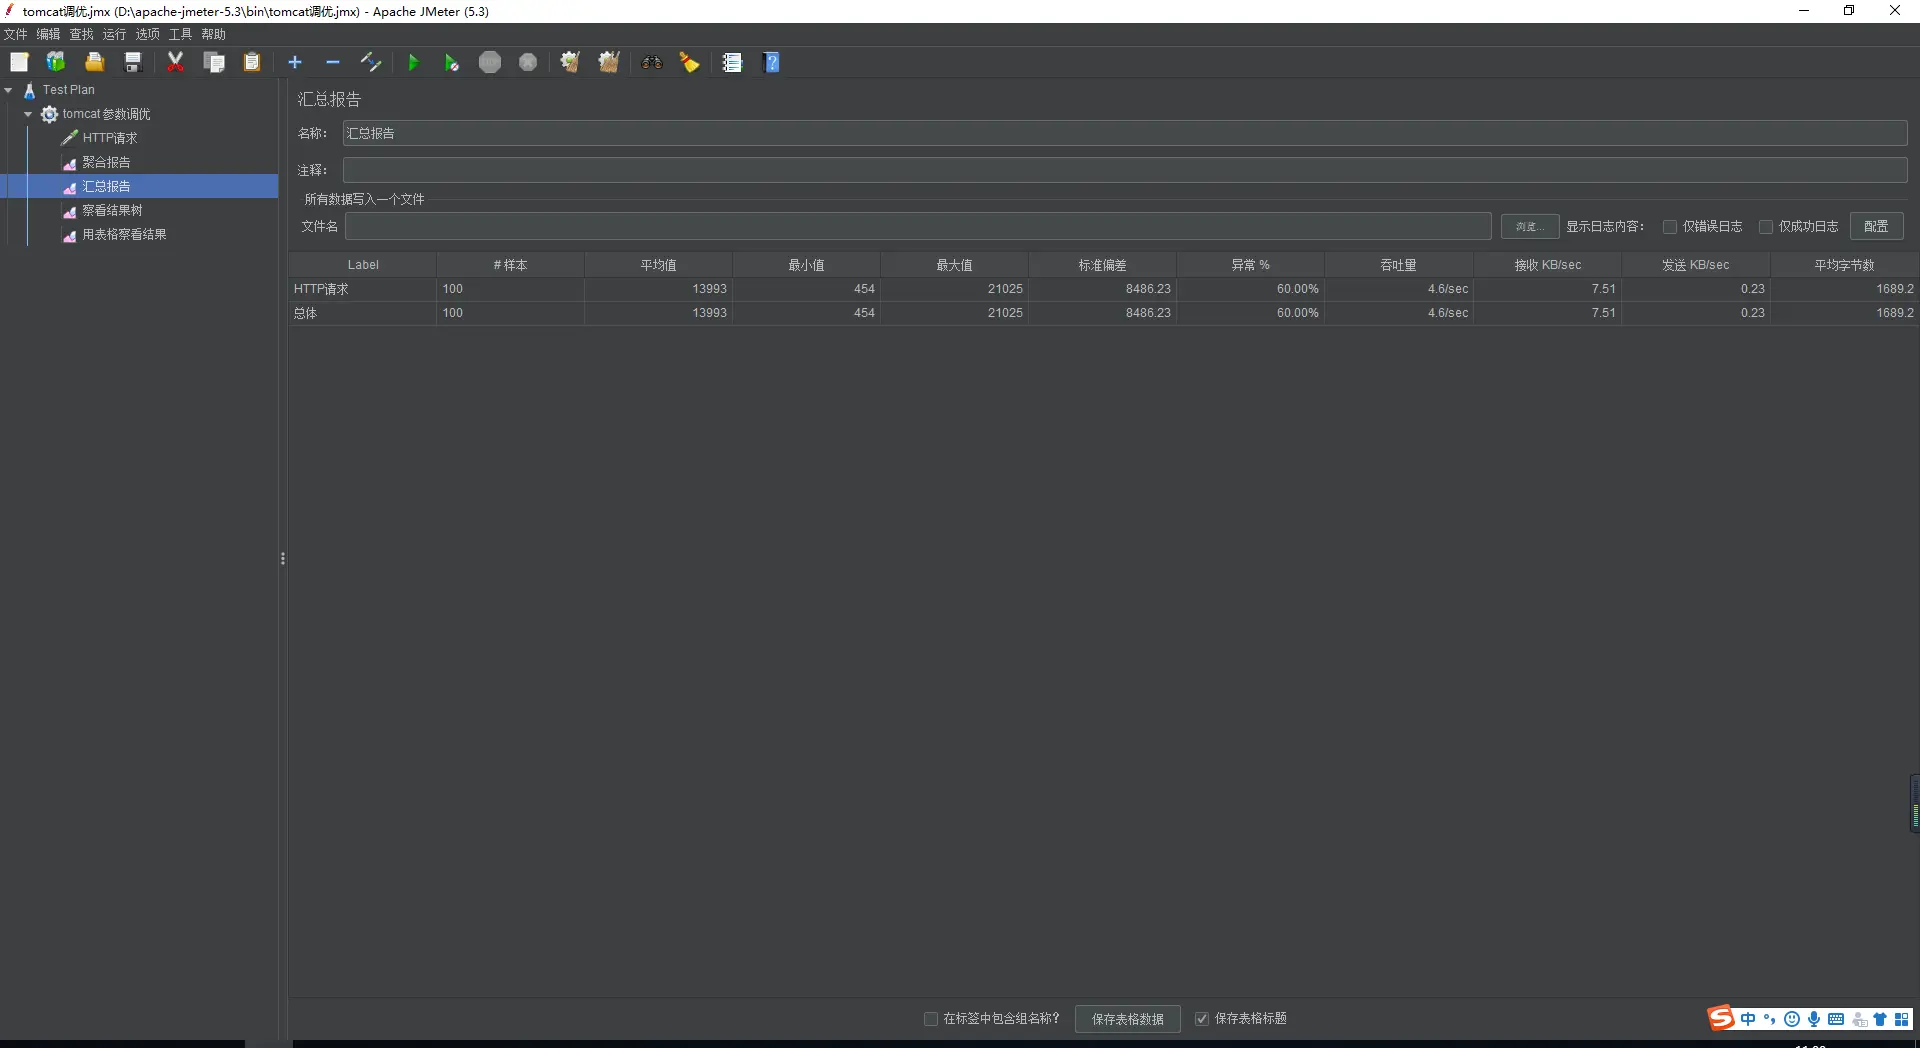Click the 异常 % column header
Image resolution: width=1920 pixels, height=1048 pixels.
[x=1251, y=265]
